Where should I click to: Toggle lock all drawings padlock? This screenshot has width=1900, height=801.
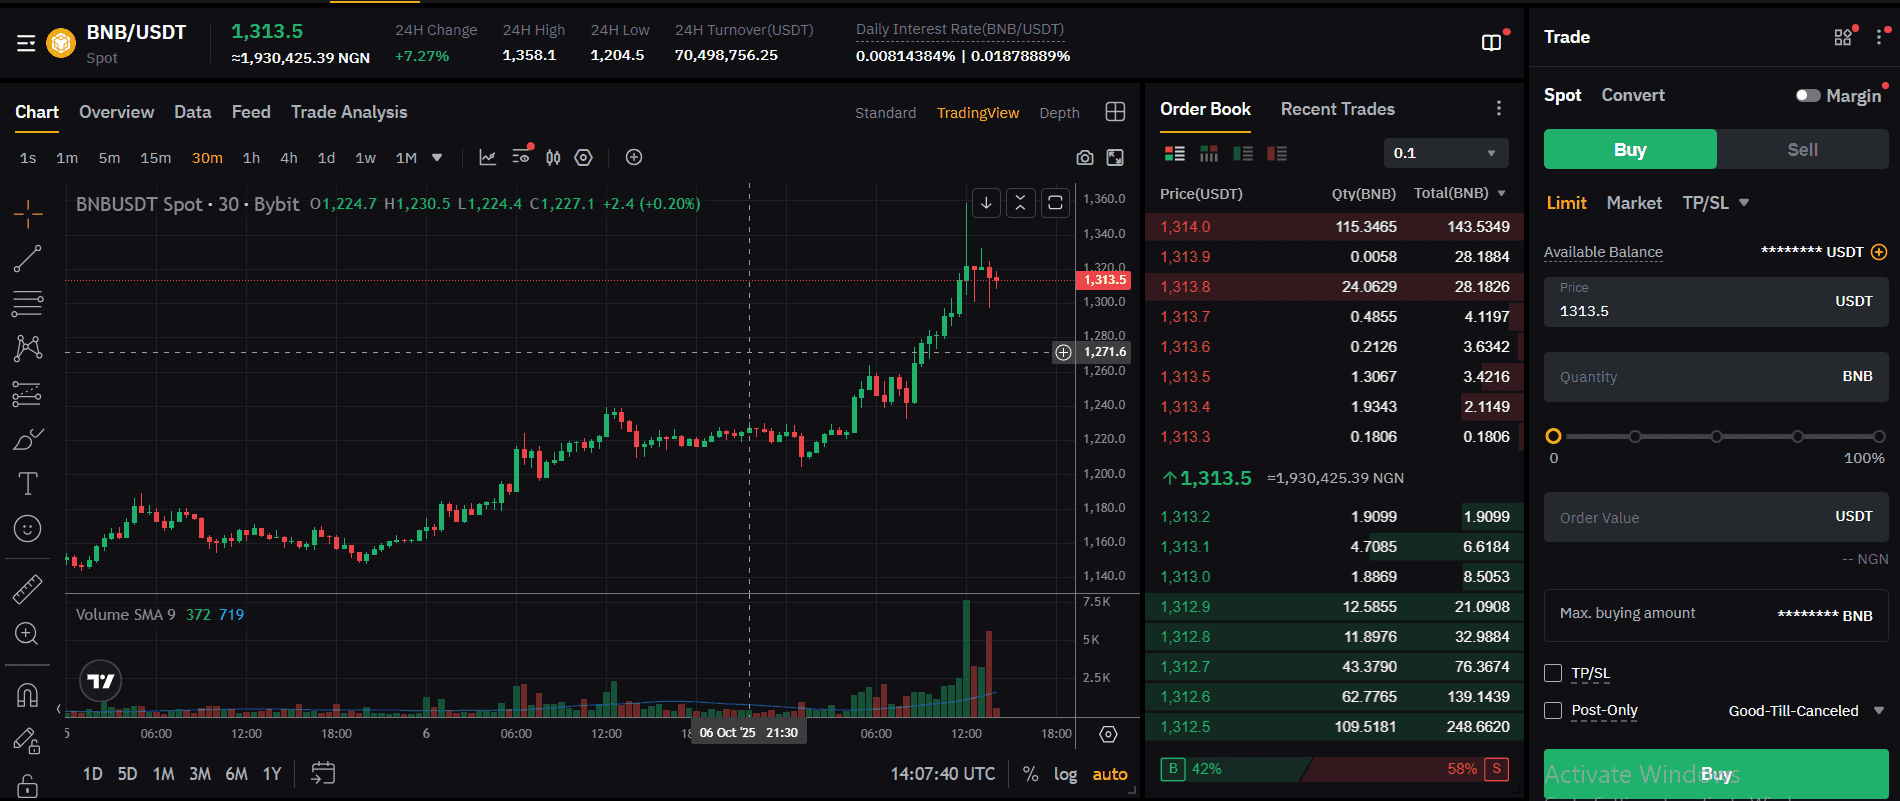click(x=28, y=785)
